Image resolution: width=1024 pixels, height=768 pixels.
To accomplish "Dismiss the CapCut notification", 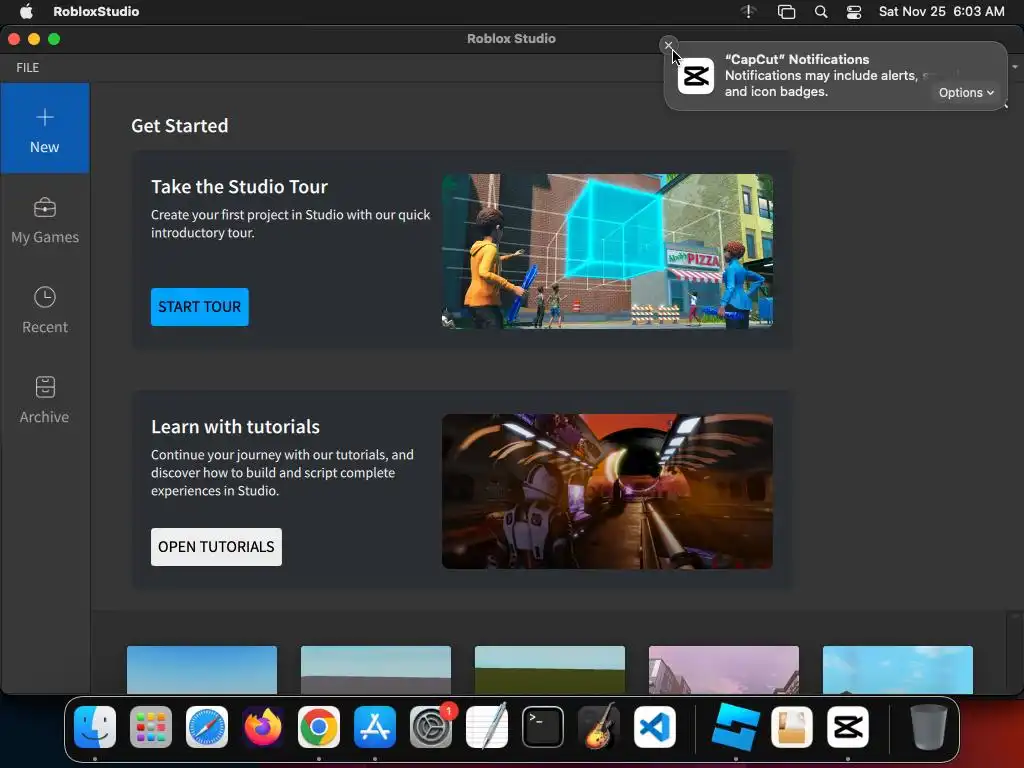I will pyautogui.click(x=668, y=45).
